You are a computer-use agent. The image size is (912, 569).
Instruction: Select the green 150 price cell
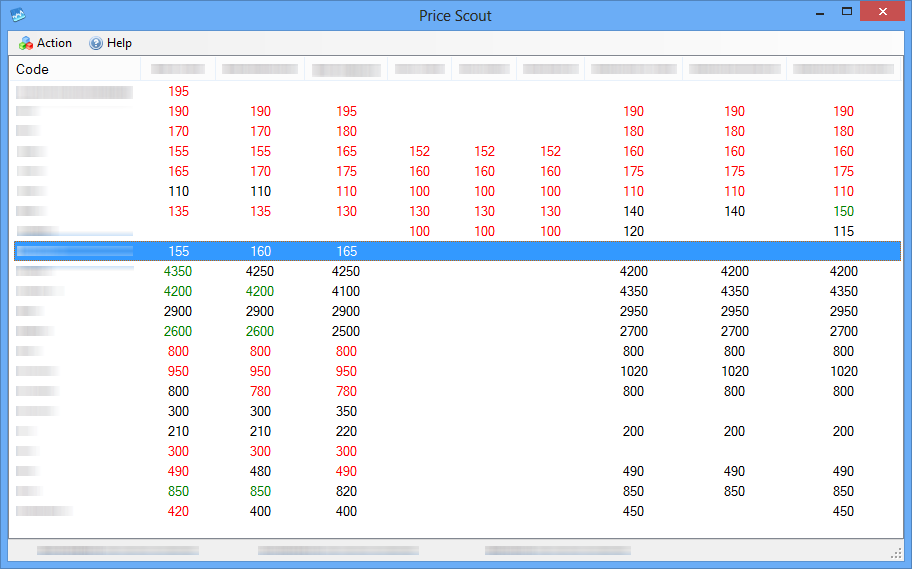pos(843,211)
